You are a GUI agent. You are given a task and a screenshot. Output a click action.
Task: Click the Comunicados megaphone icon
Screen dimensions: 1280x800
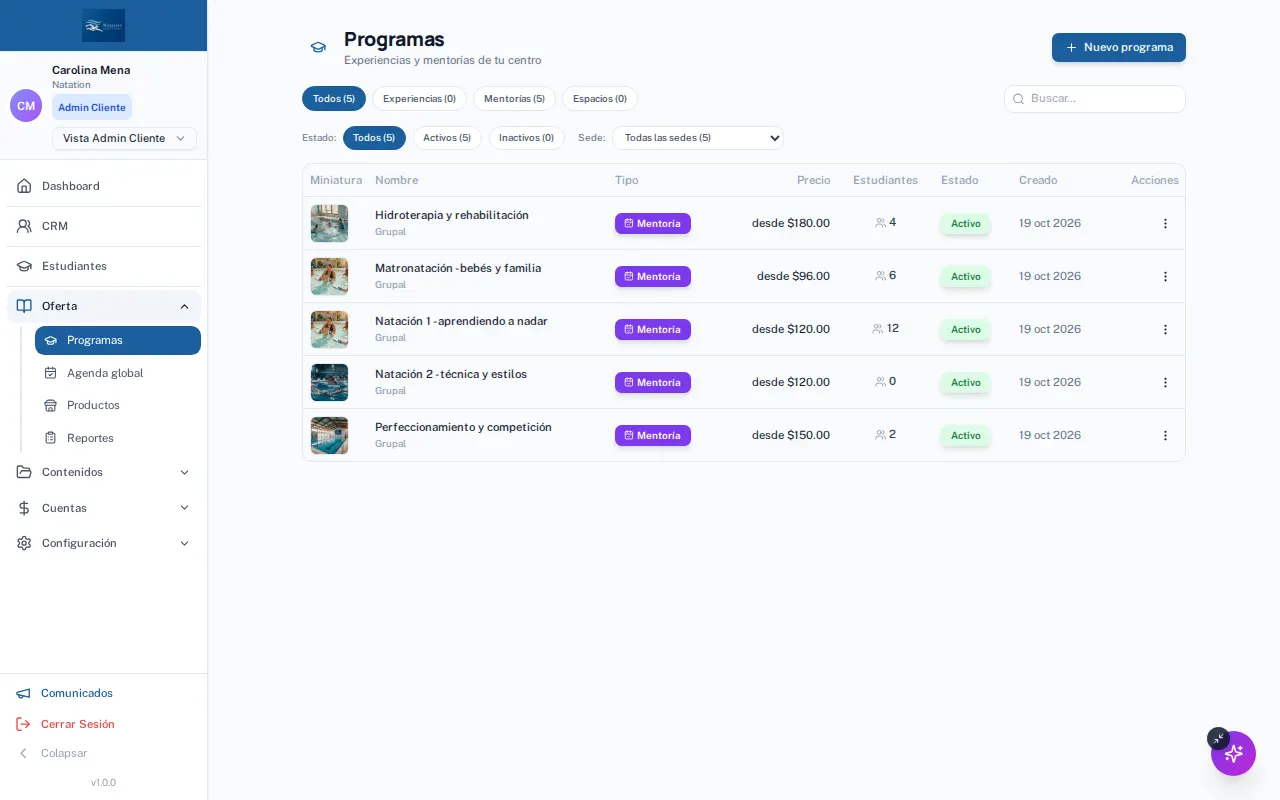(23, 693)
